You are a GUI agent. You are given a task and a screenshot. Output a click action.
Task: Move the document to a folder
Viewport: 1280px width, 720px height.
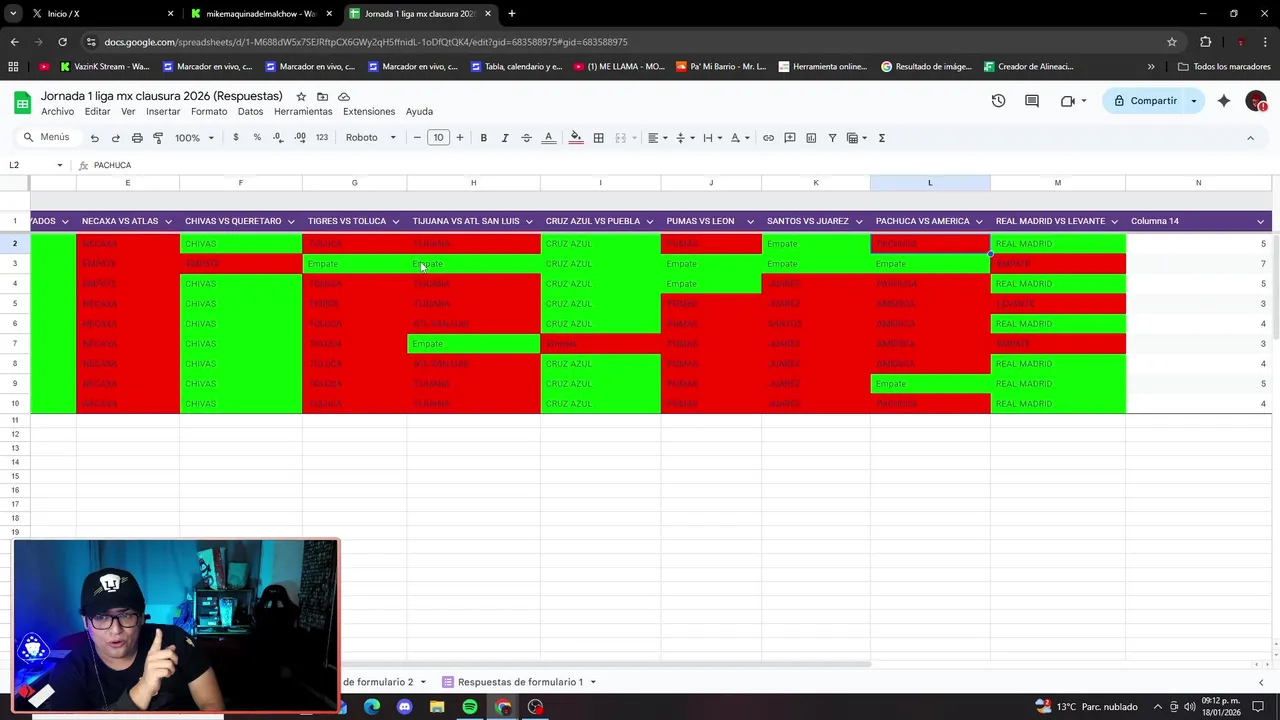322,97
